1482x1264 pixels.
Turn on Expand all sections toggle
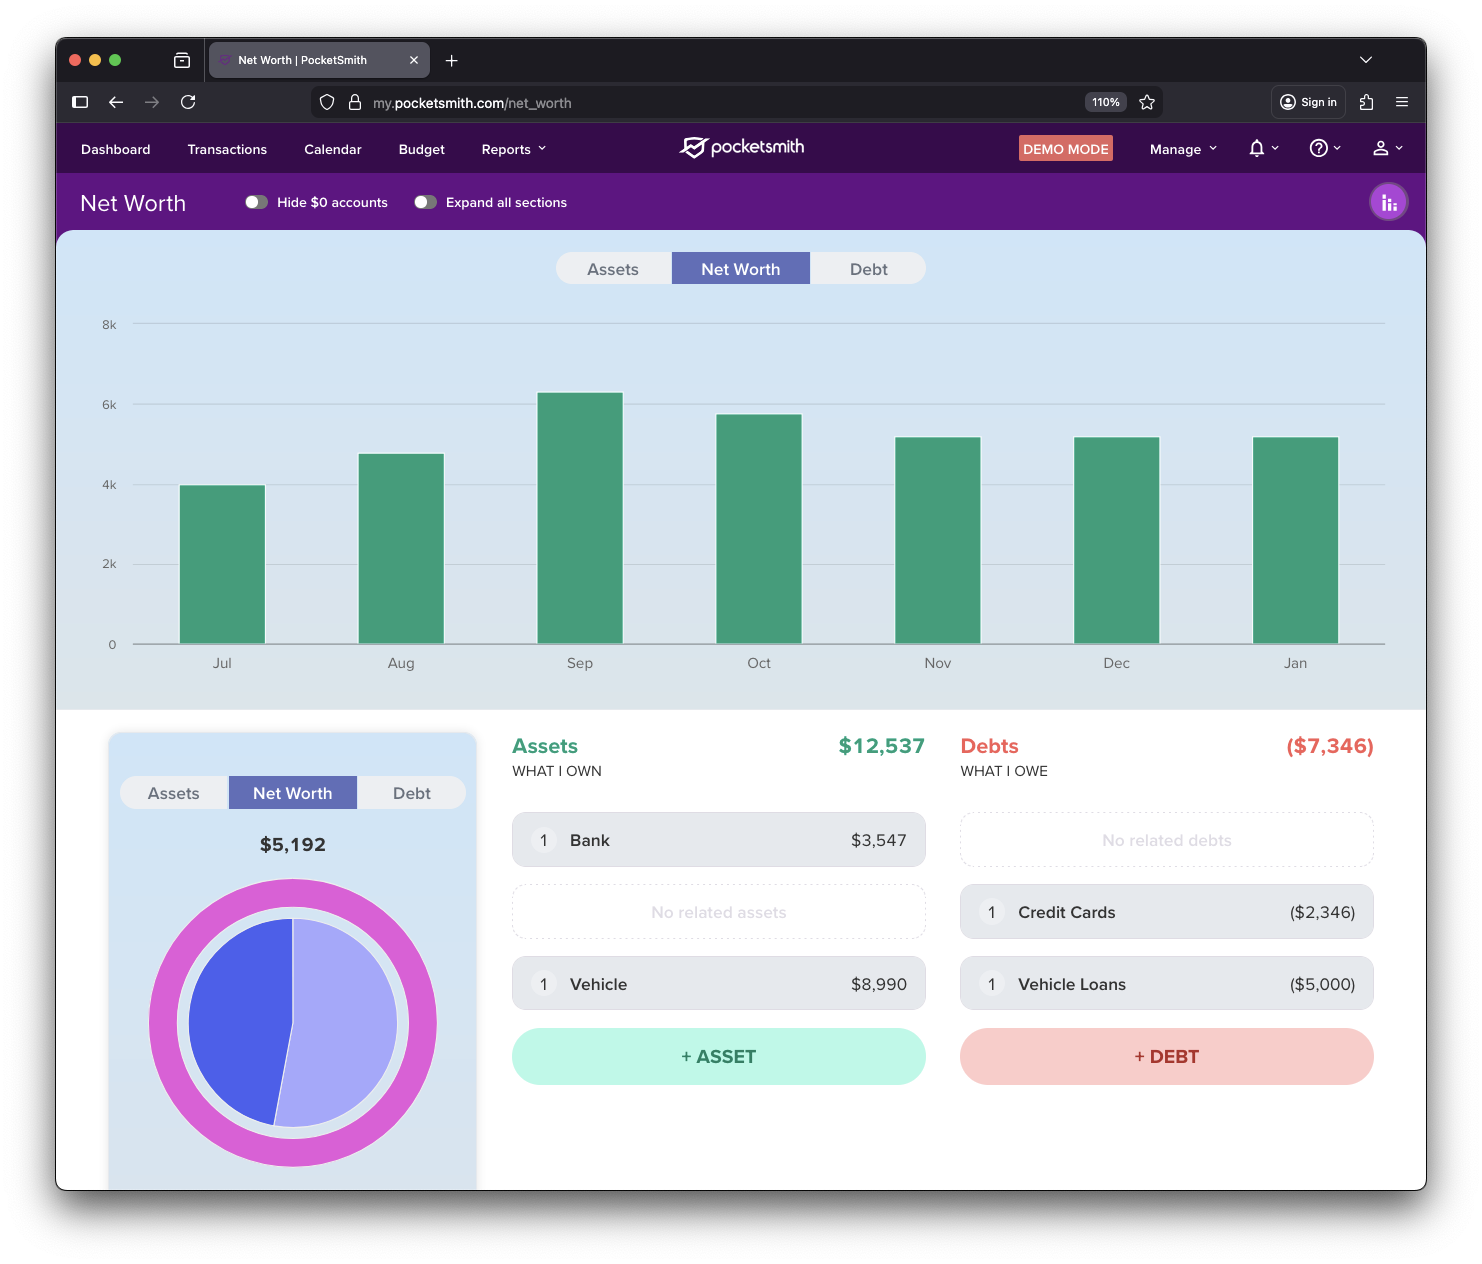[x=425, y=203]
